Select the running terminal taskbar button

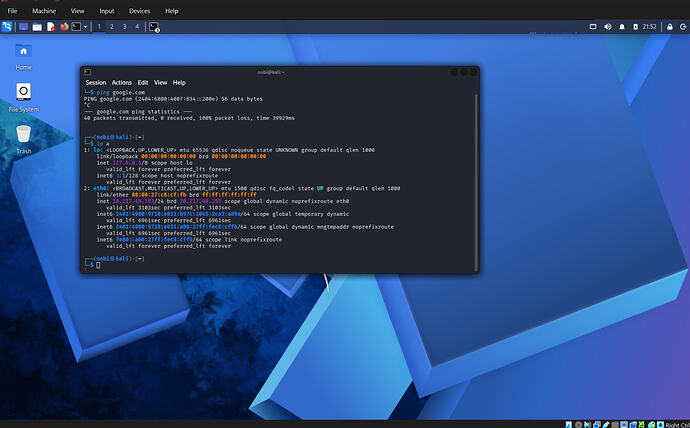pos(154,27)
